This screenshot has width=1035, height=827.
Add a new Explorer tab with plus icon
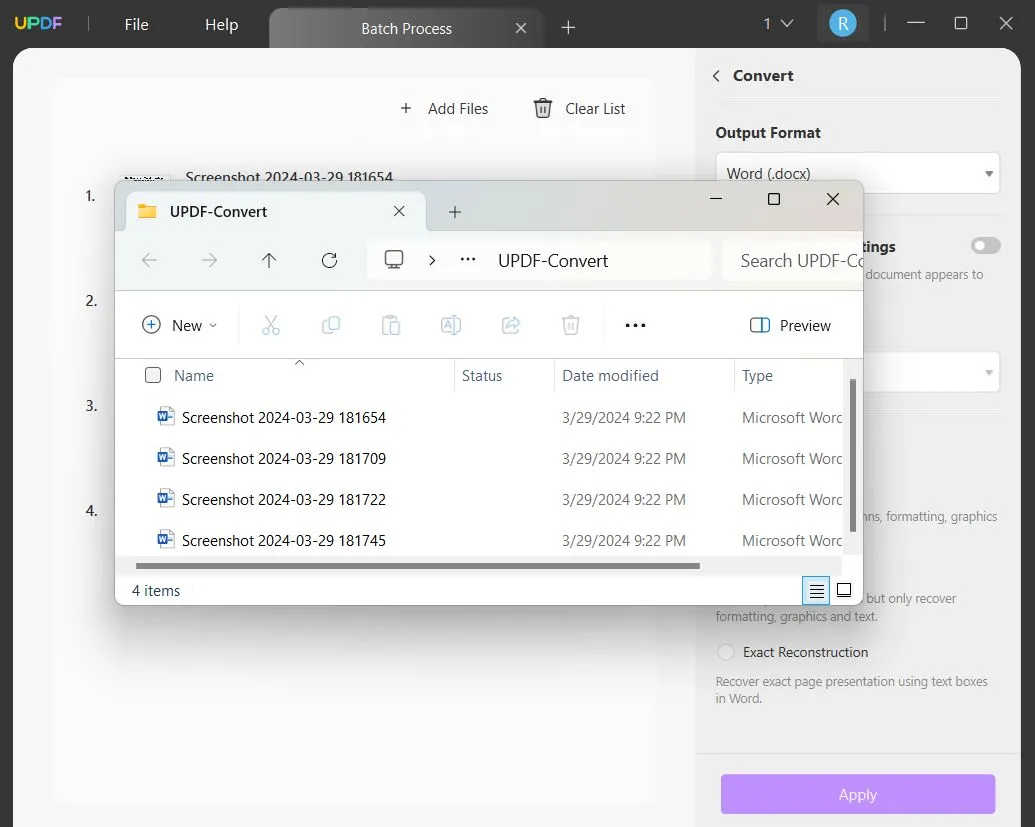click(x=455, y=212)
